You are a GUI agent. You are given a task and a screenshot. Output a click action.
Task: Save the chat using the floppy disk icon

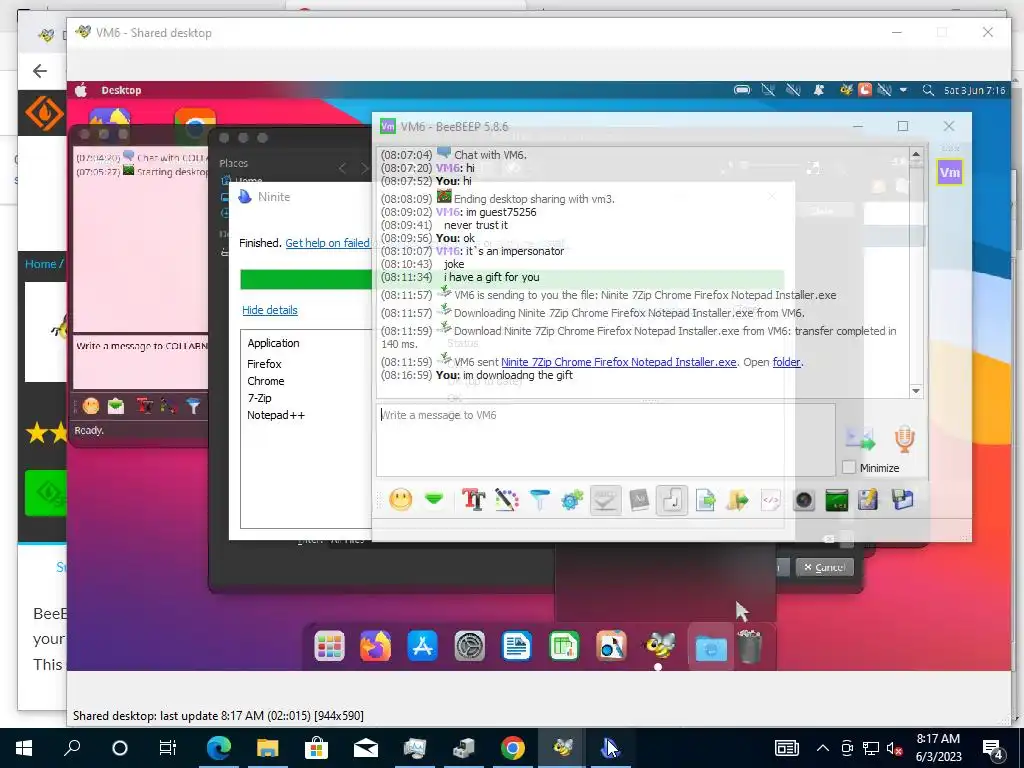click(903, 500)
